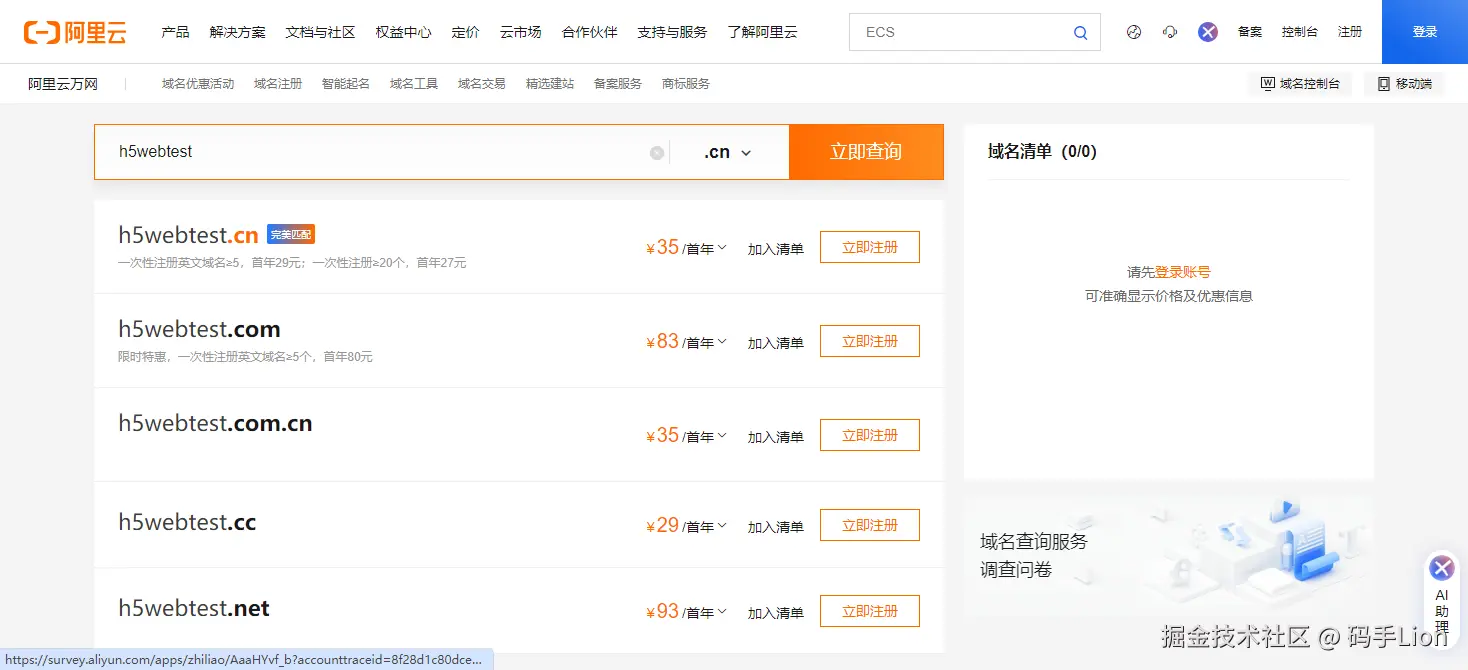
Task: Open the 合作伙伴 menu
Action: [x=589, y=32]
